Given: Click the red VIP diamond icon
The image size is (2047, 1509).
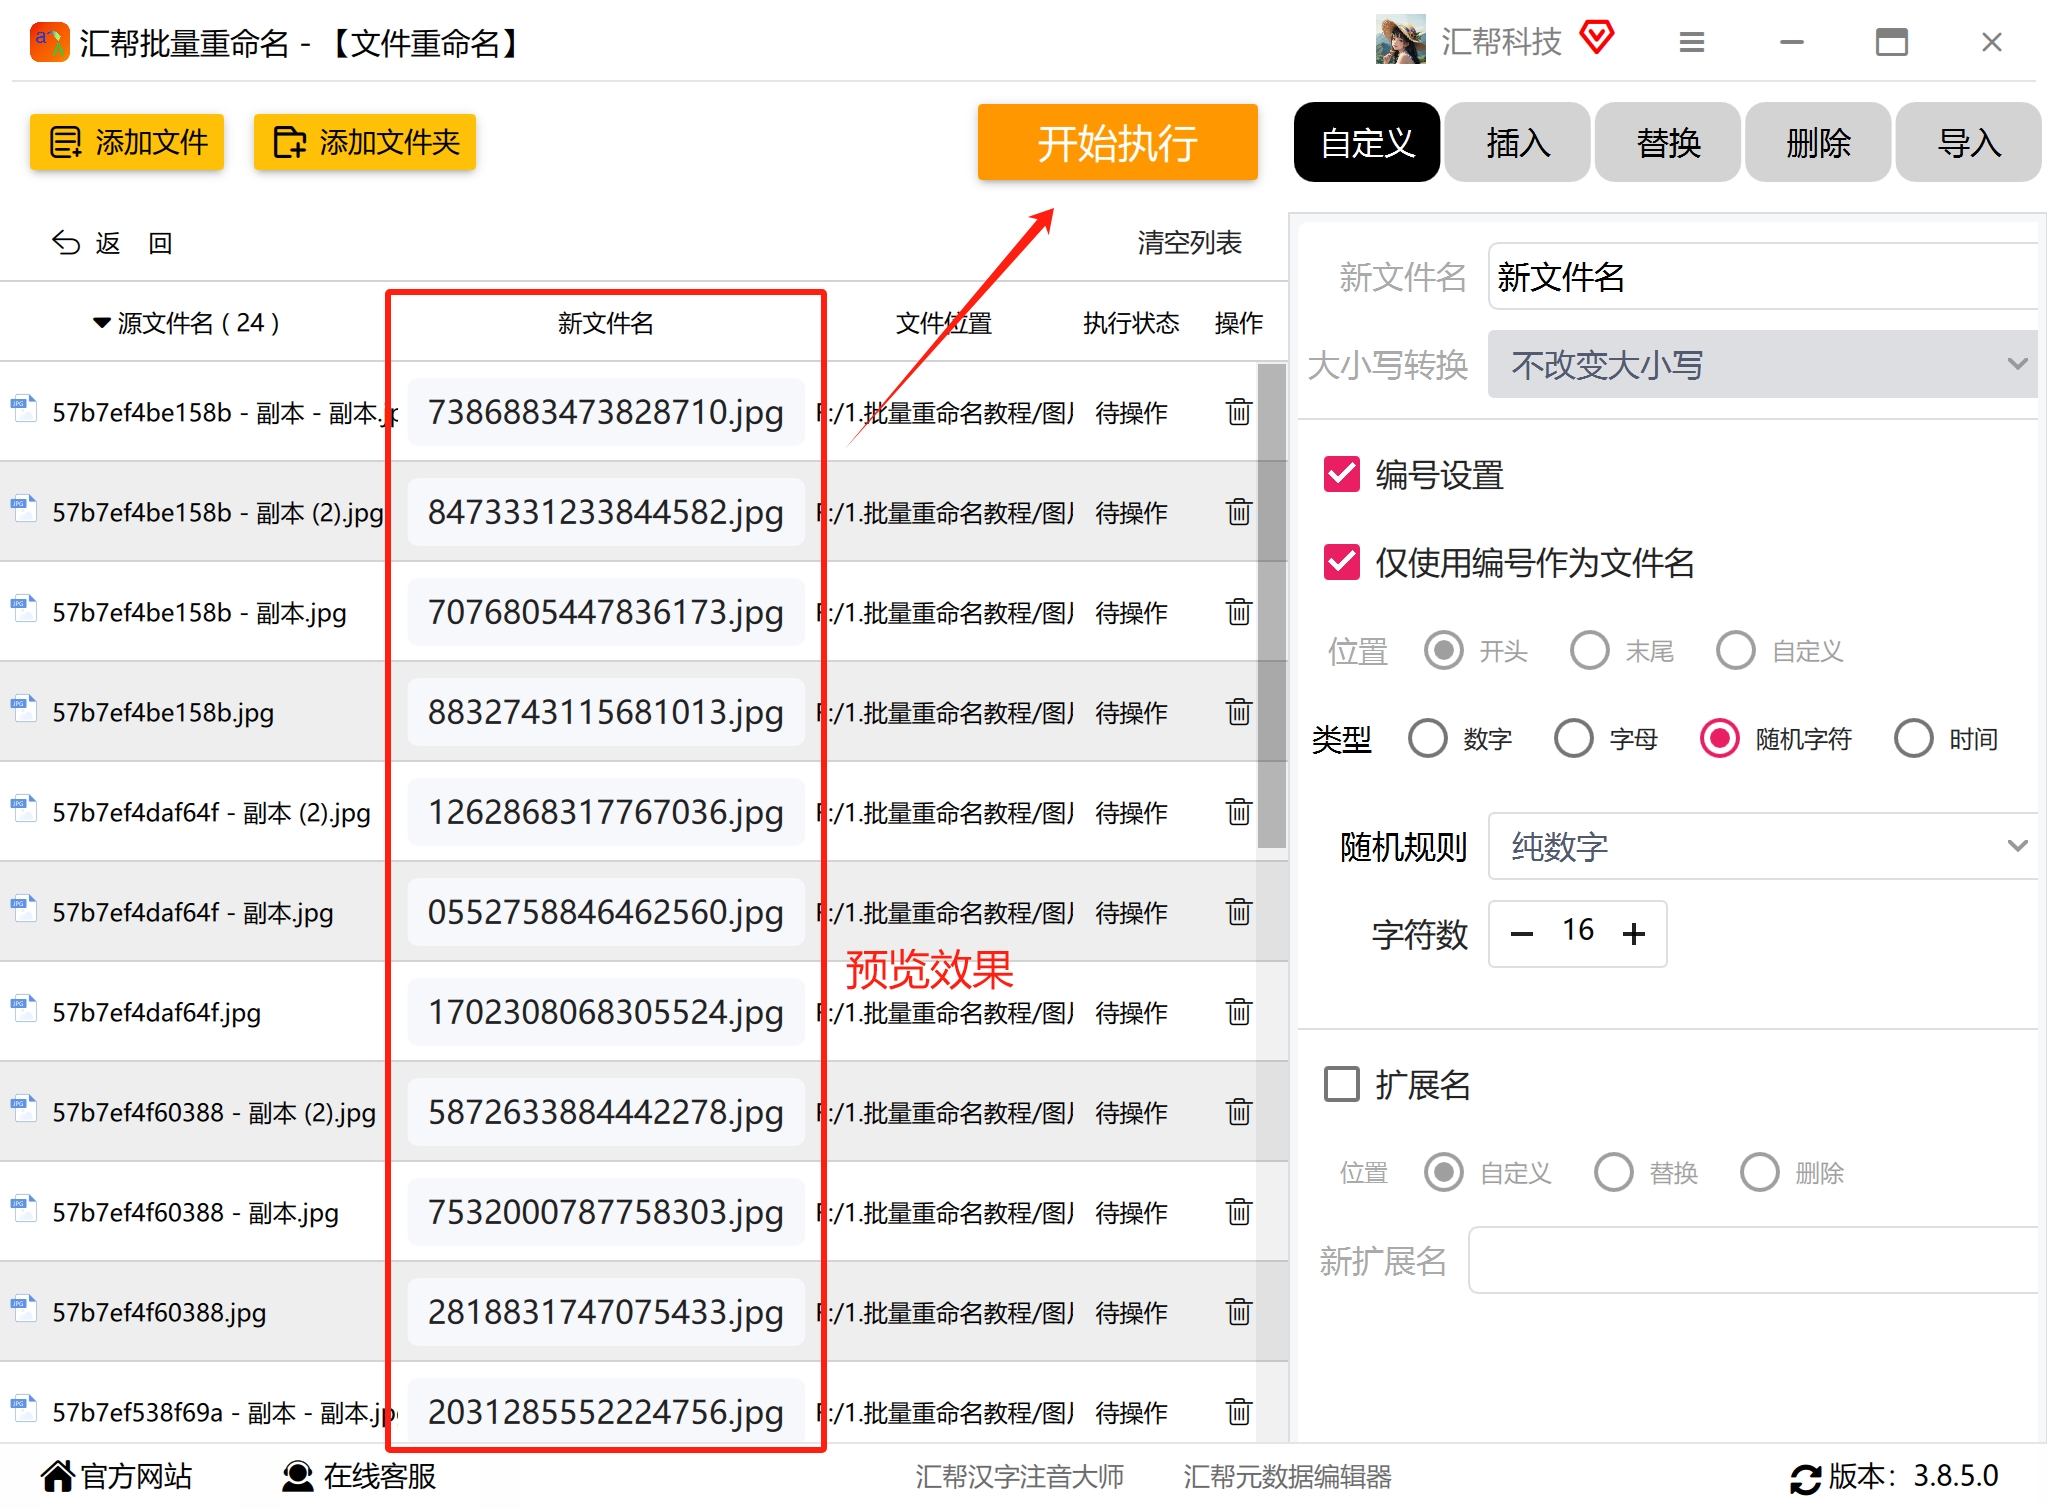Looking at the screenshot, I should click(x=1597, y=38).
